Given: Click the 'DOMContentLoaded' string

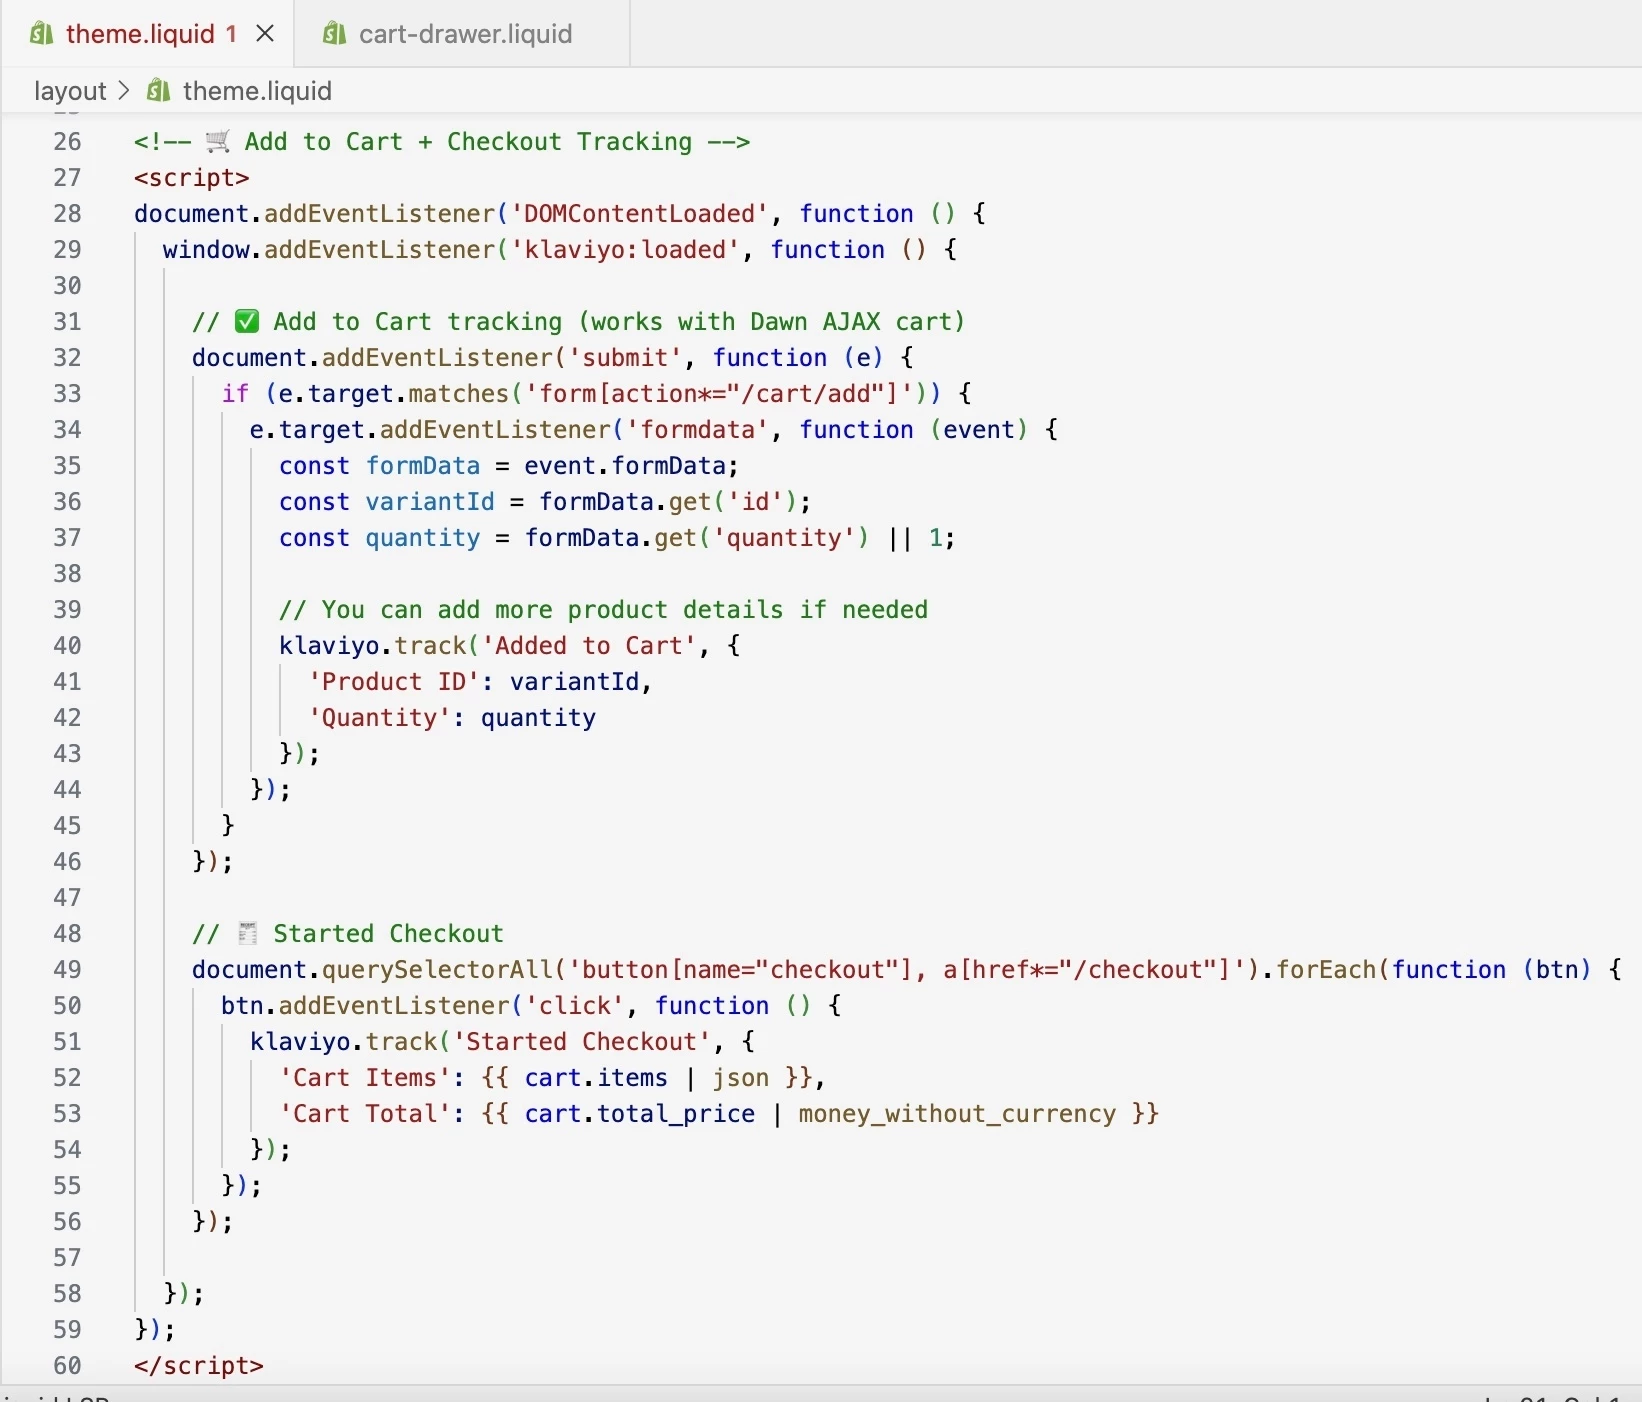Looking at the screenshot, I should click(640, 214).
